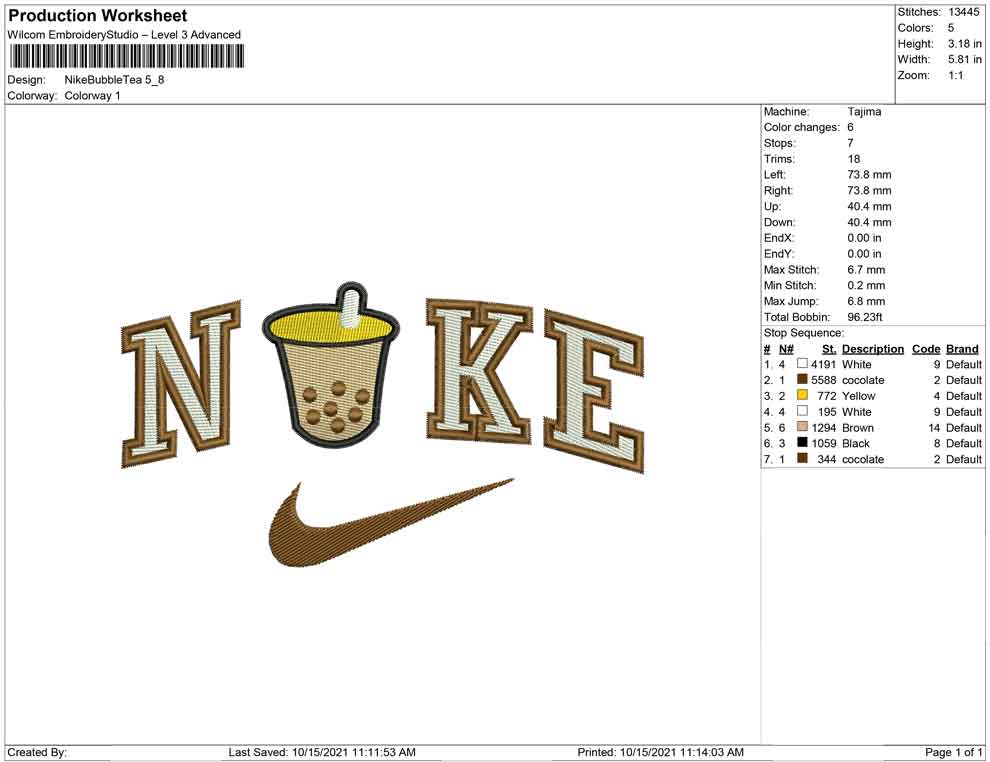Select the Trims value "18"
This screenshot has width=990, height=762.
coord(854,159)
